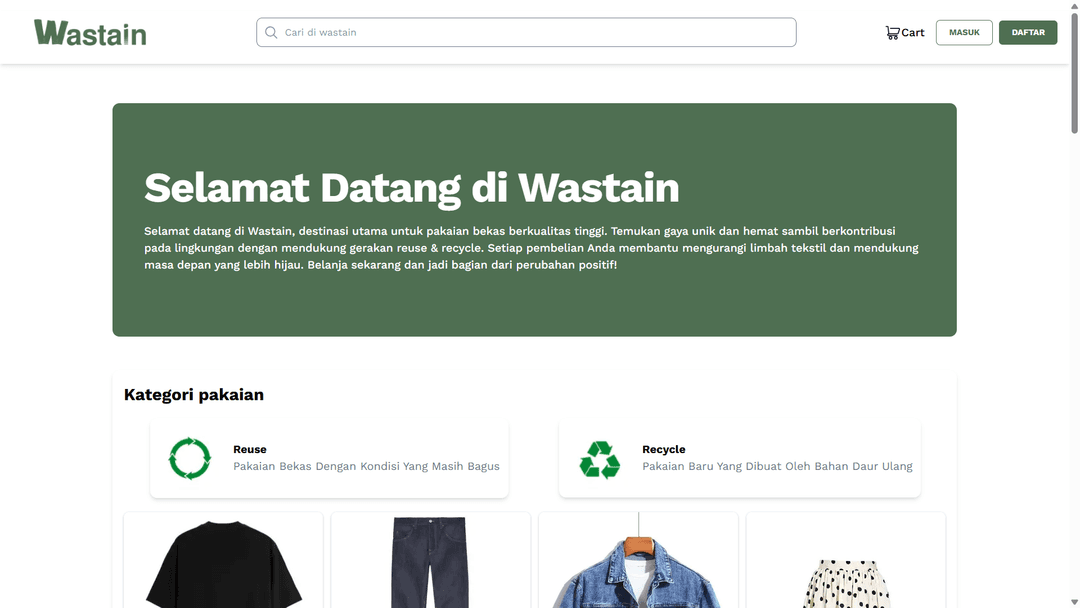Focus the 'Cari di wastain' search field
The width and height of the screenshot is (1080, 608).
coord(526,32)
